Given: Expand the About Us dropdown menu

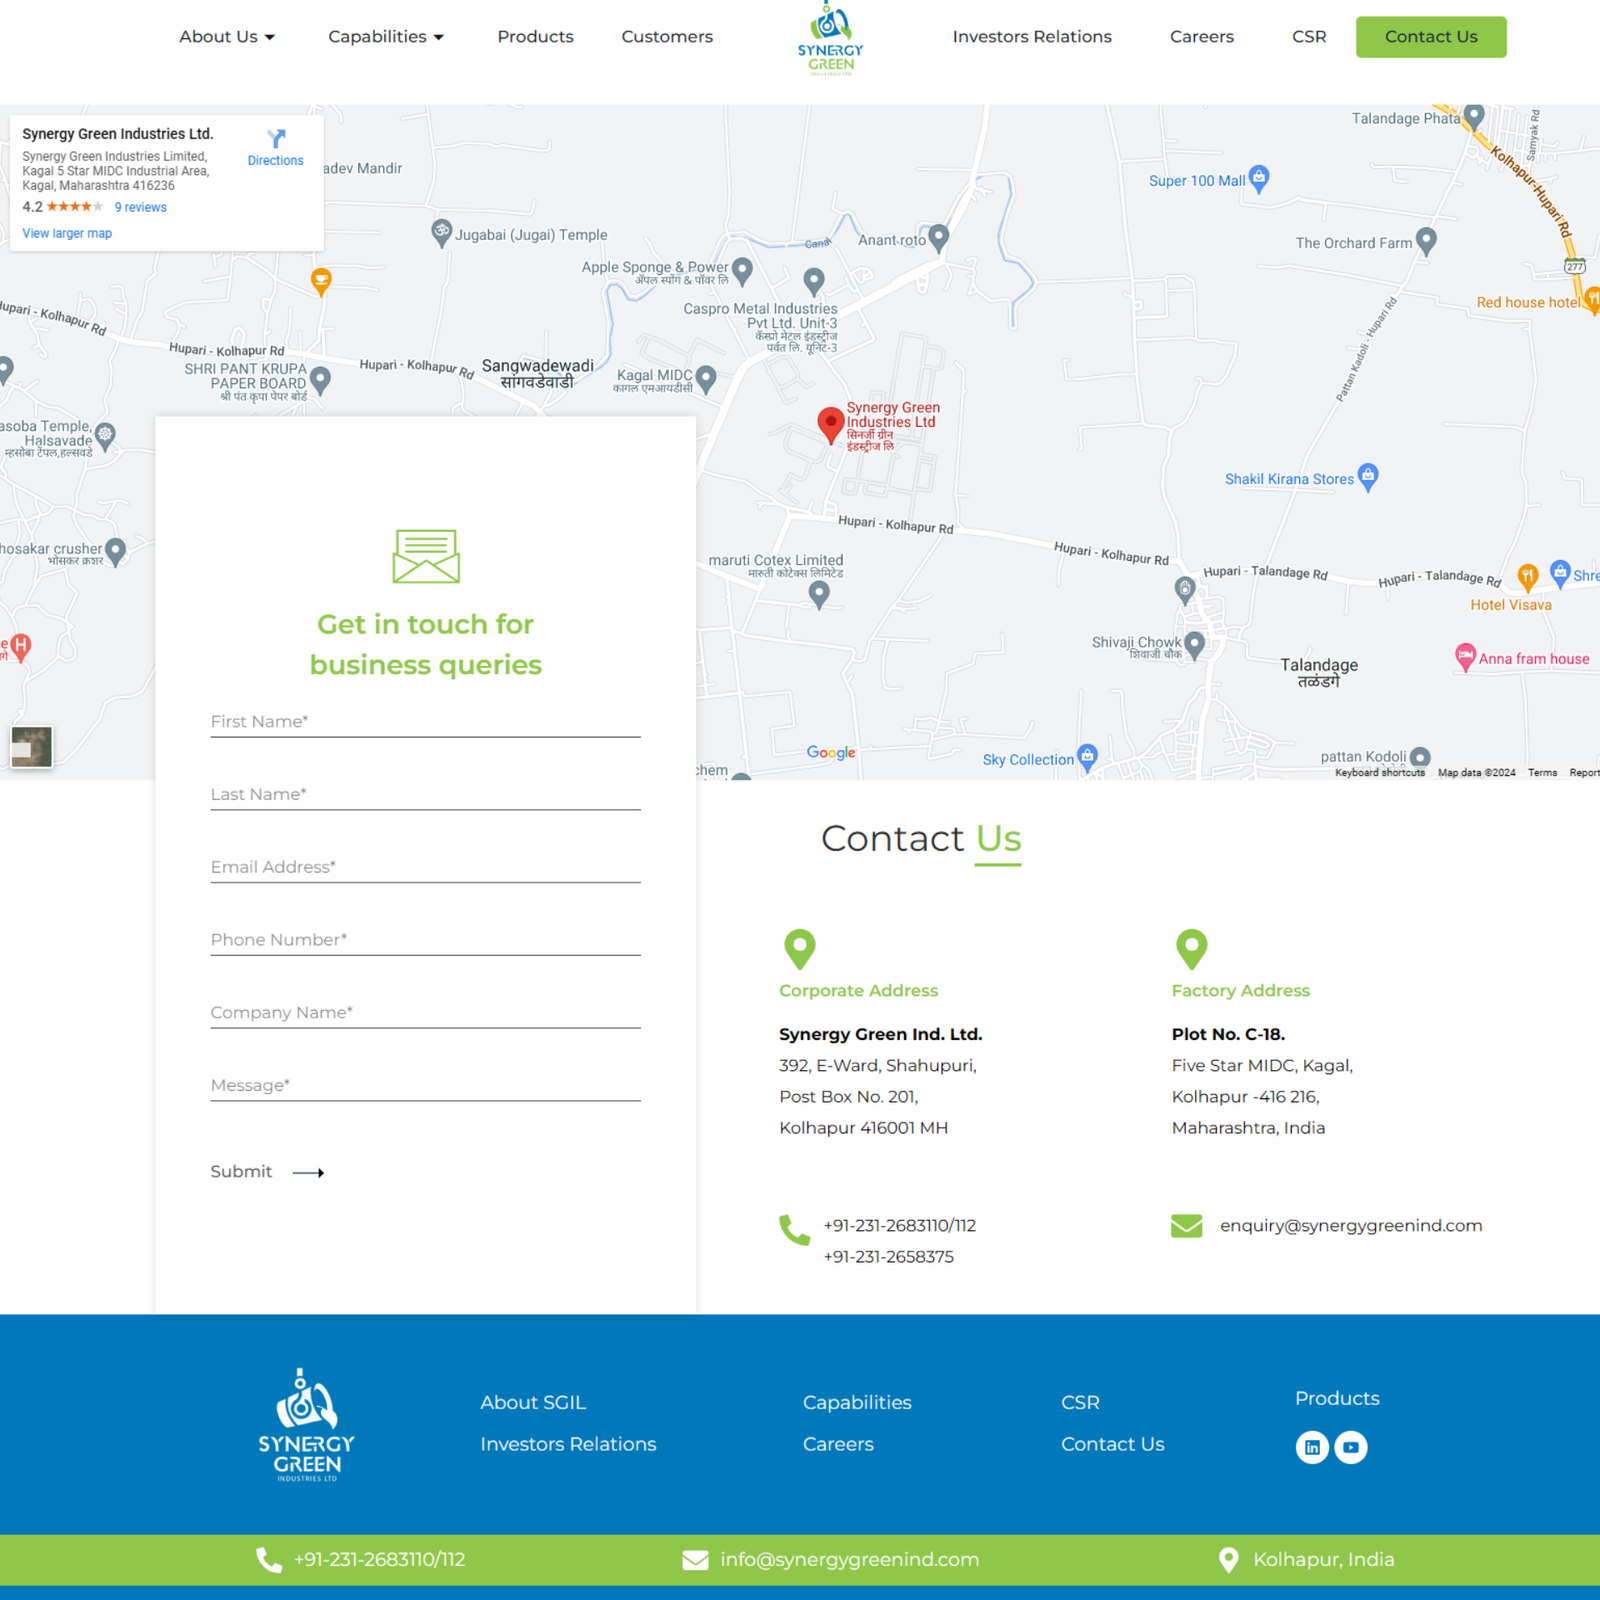Looking at the screenshot, I should pyautogui.click(x=227, y=37).
